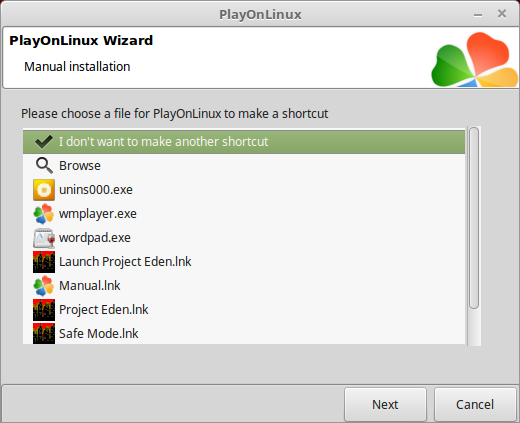Click the Next button
The width and height of the screenshot is (520, 423).
[385, 404]
